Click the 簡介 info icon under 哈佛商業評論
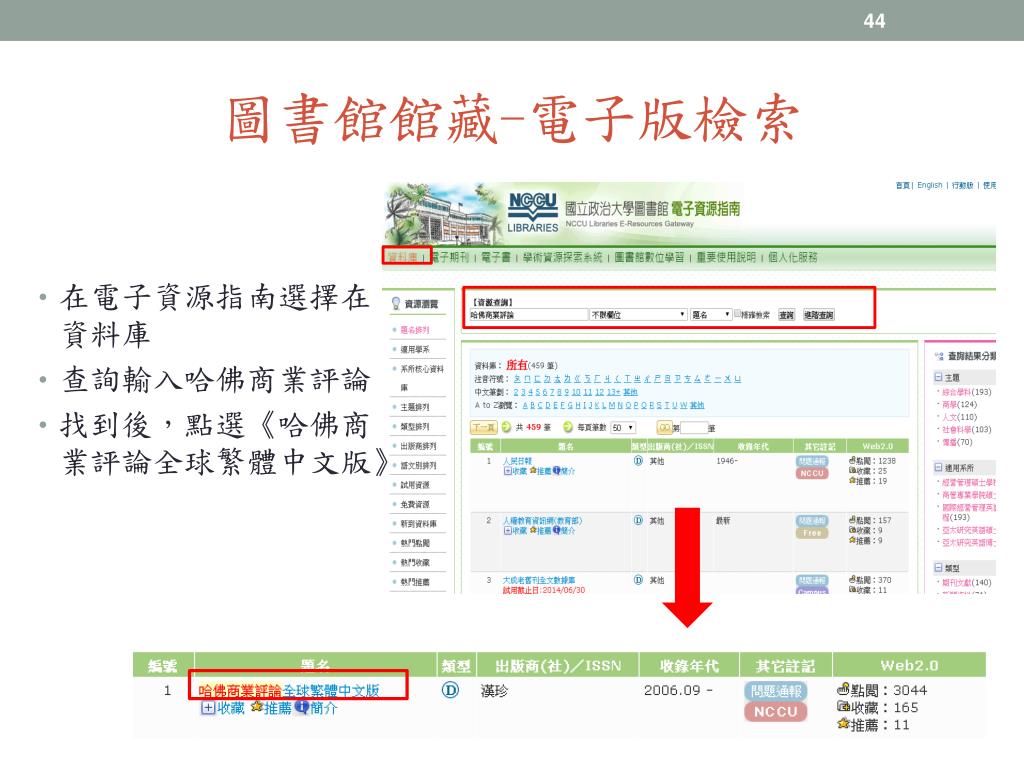 (301, 707)
